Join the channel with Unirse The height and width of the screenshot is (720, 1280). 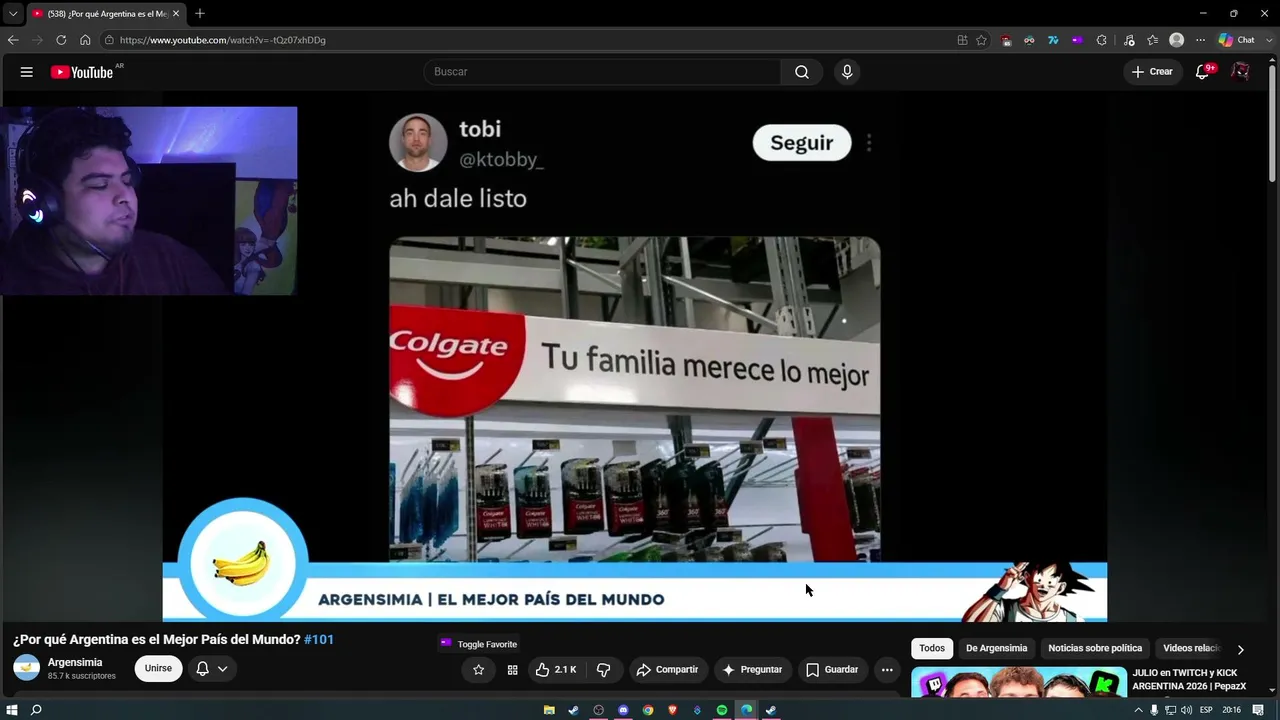point(158,669)
